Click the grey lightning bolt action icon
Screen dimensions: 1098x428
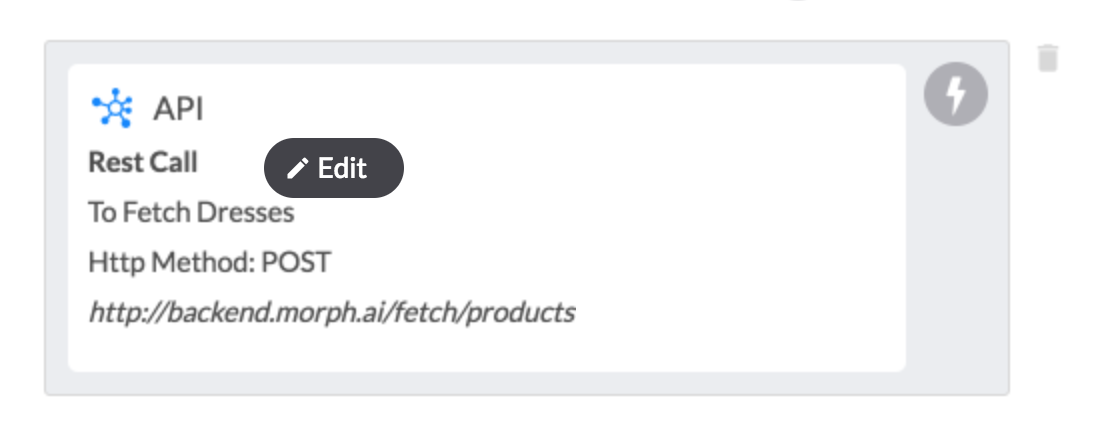956,95
